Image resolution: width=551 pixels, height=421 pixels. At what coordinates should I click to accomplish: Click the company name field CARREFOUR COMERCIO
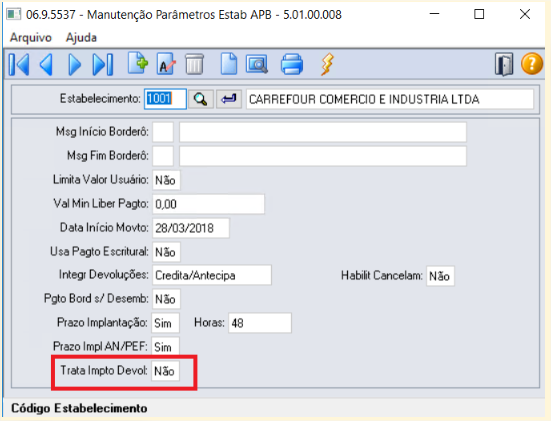coord(390,99)
